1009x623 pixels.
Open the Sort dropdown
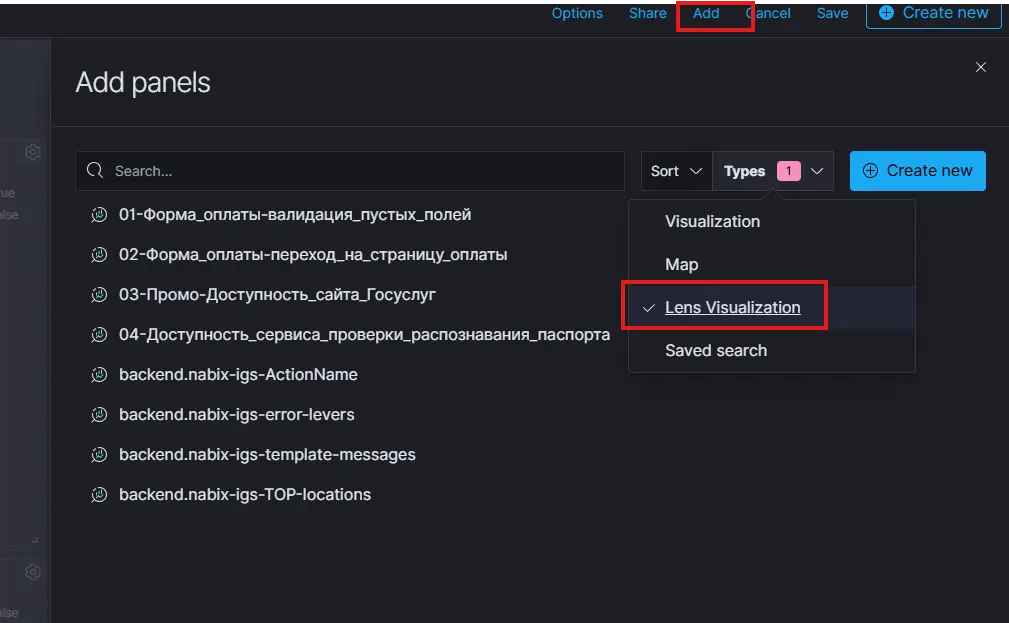[x=677, y=171]
